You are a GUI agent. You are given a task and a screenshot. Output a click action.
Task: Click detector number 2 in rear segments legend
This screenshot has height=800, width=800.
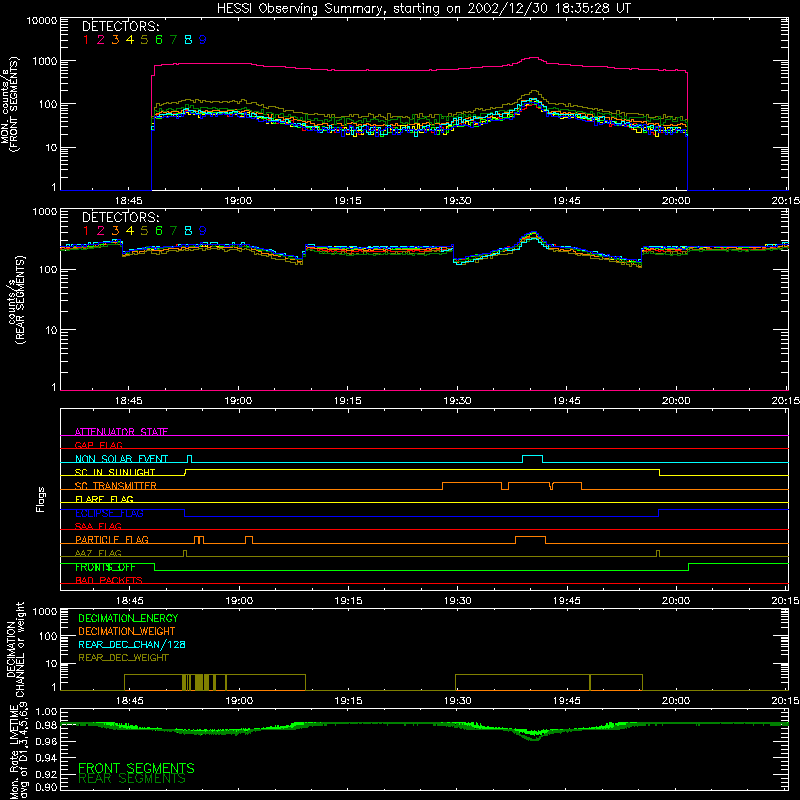[101, 231]
